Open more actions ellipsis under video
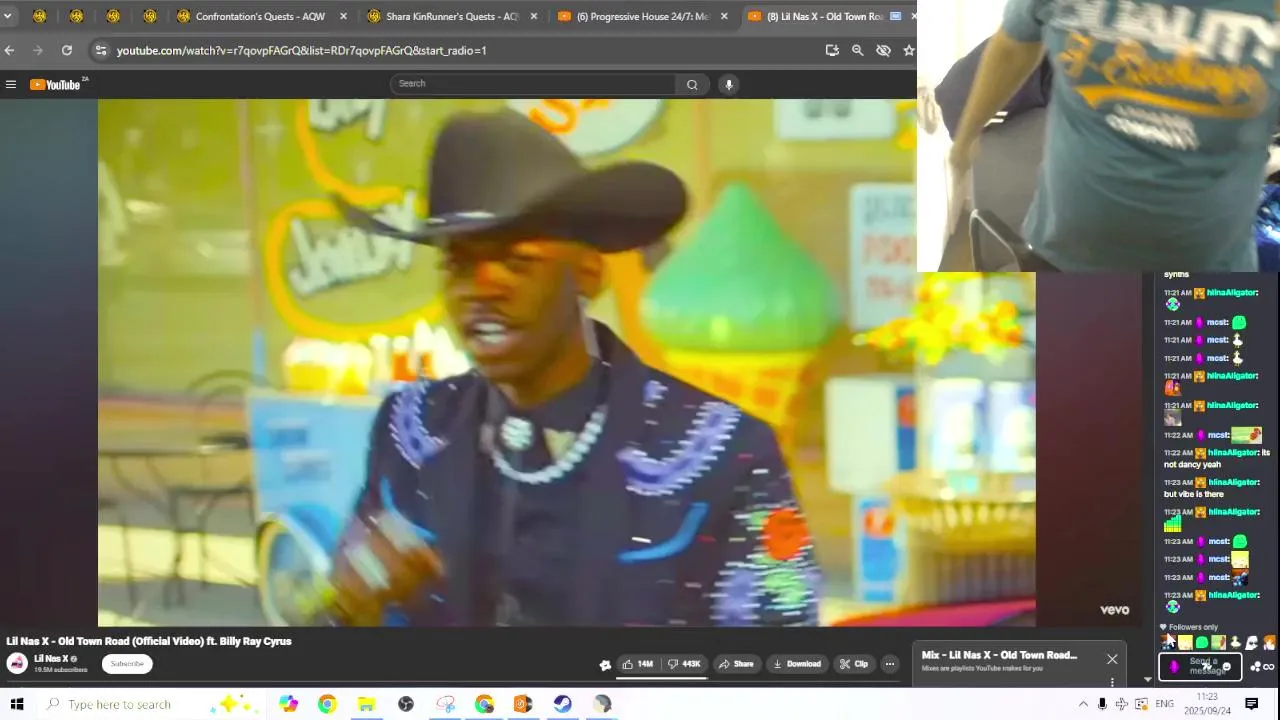Image resolution: width=1280 pixels, height=720 pixels. (889, 664)
